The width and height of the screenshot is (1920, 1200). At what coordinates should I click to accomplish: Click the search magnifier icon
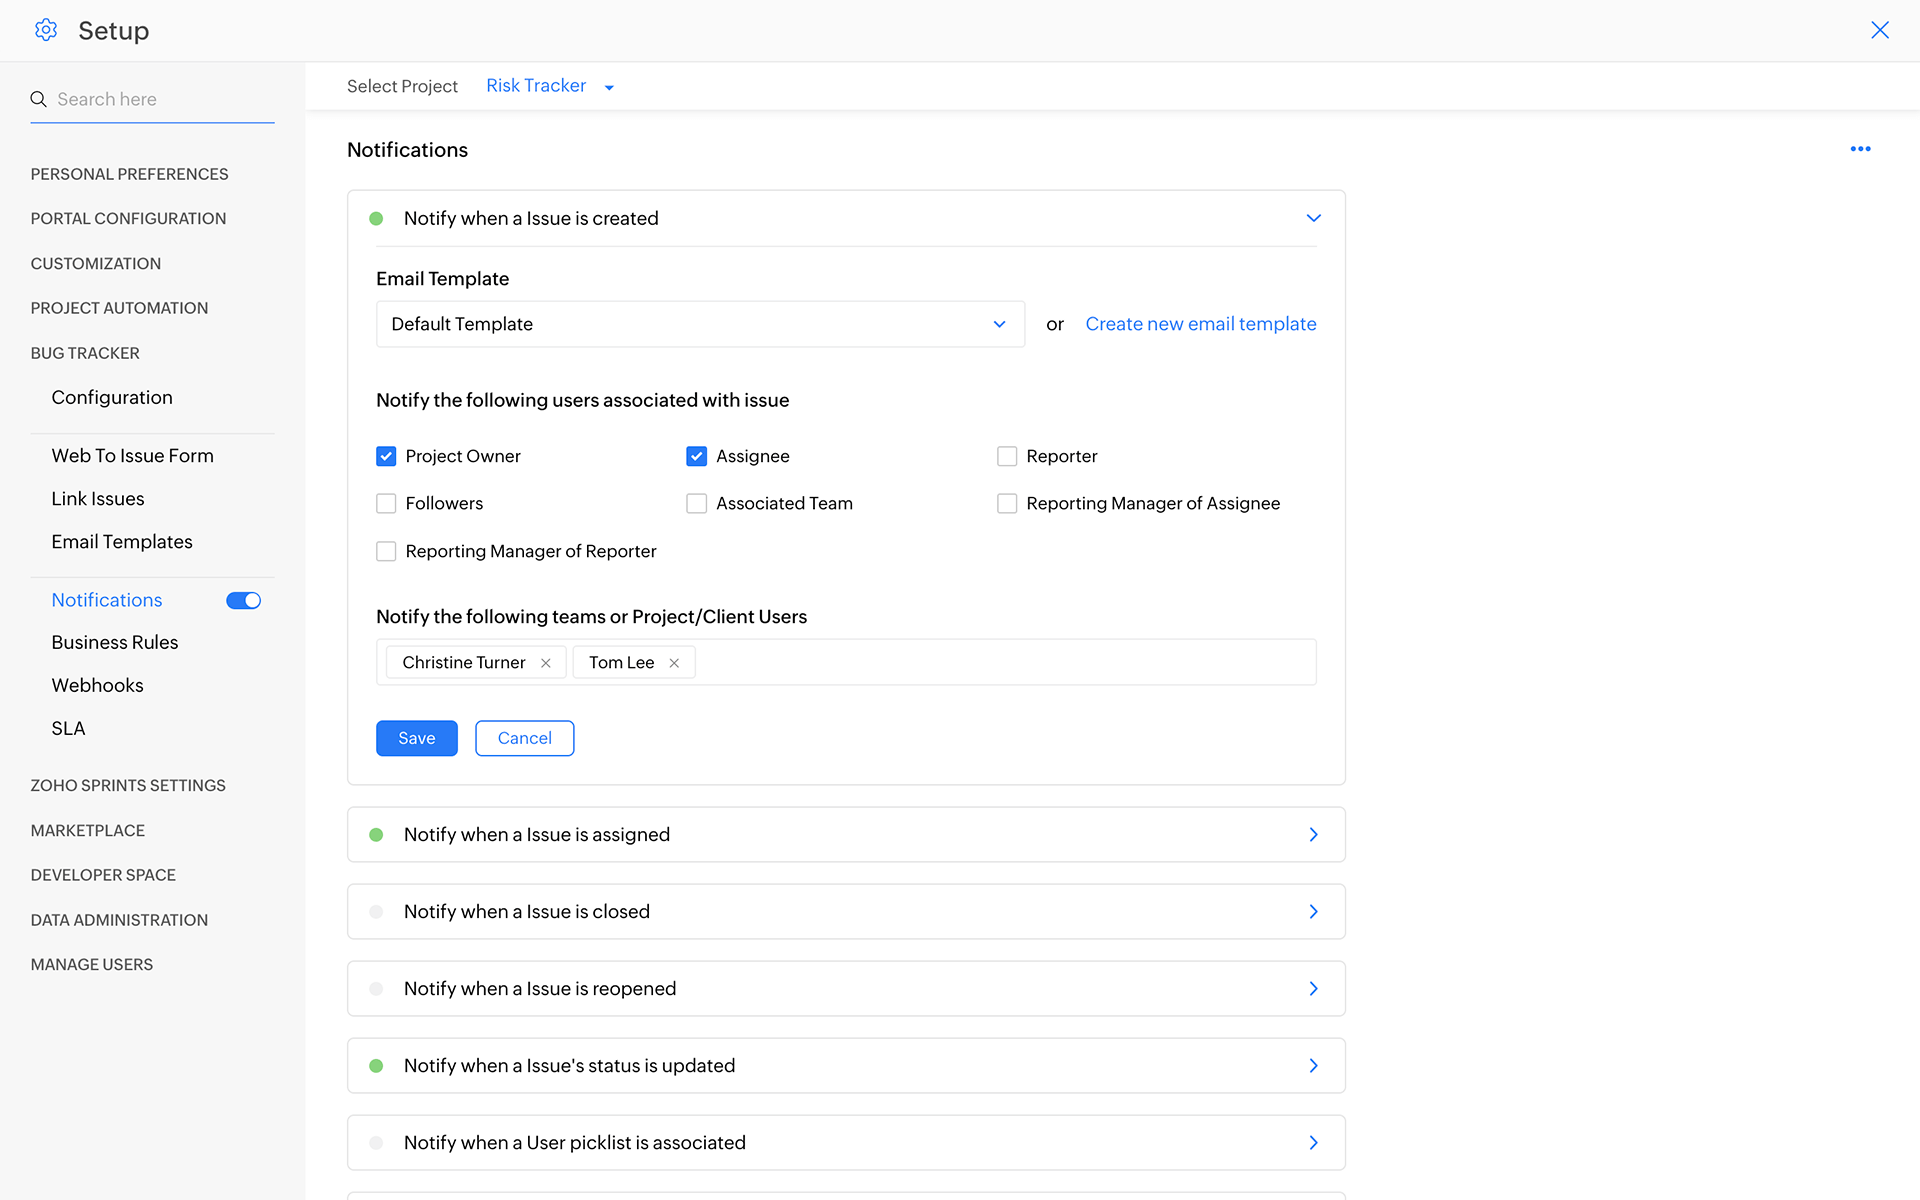(39, 99)
